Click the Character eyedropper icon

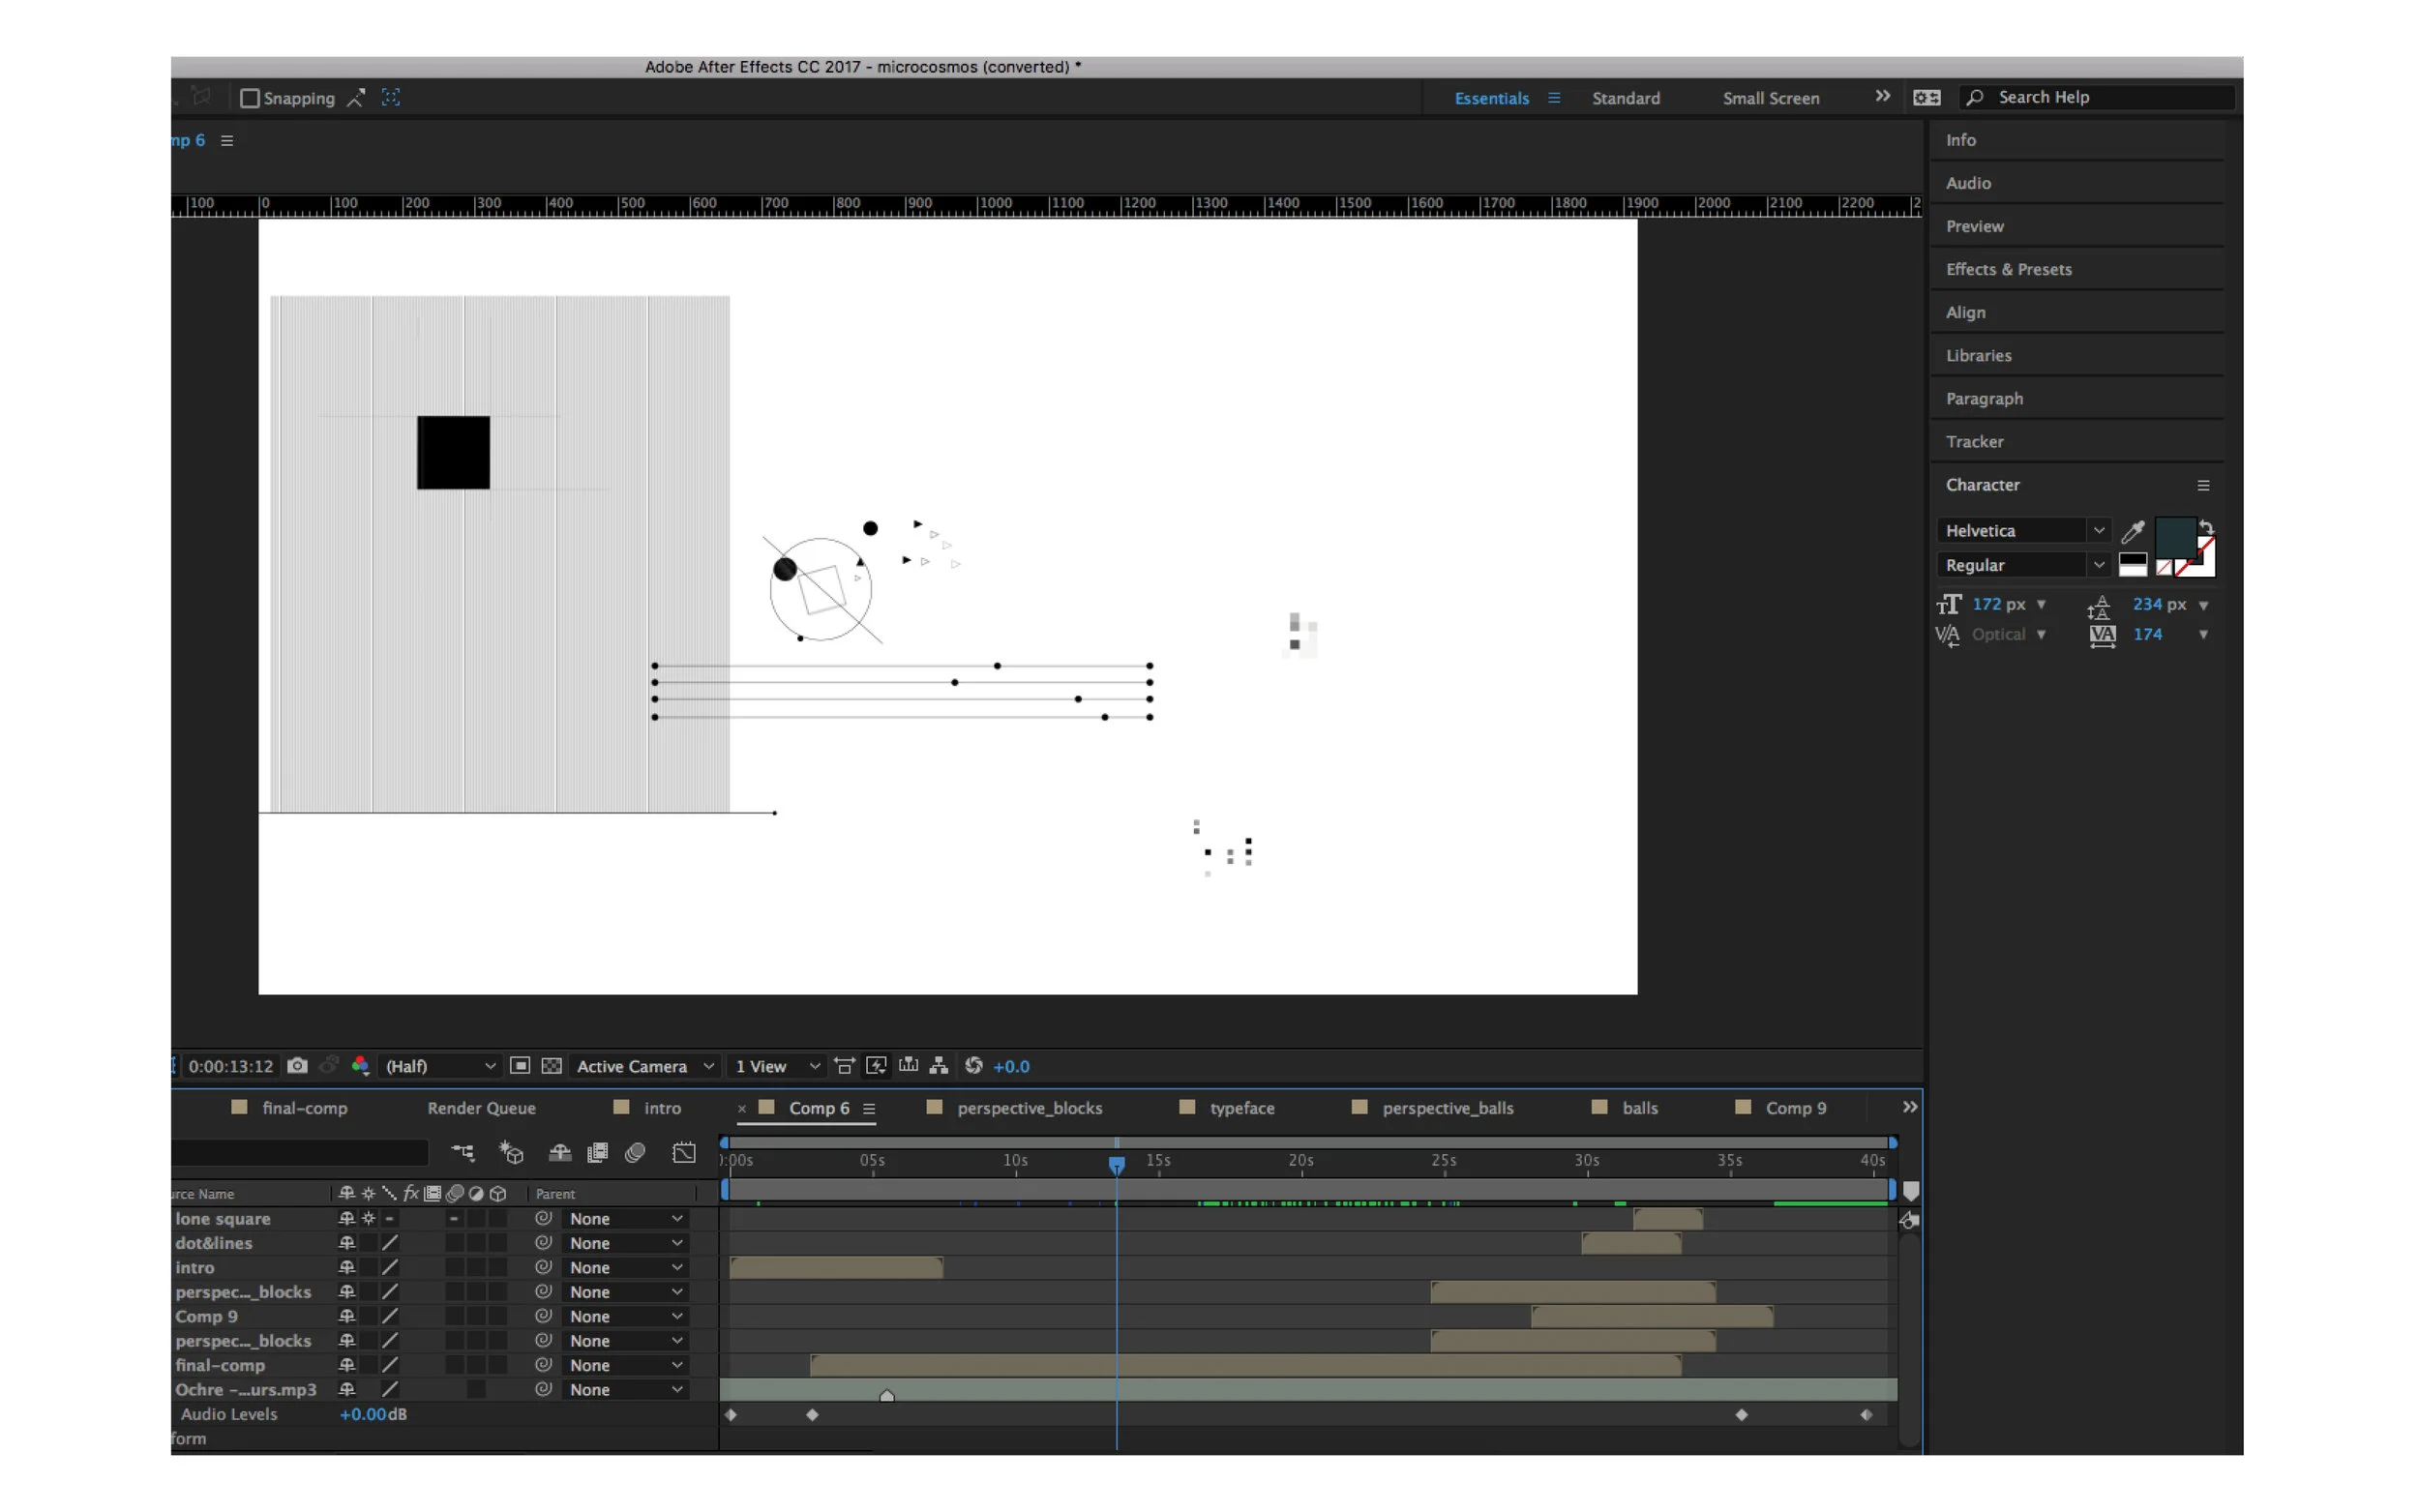pos(2132,531)
